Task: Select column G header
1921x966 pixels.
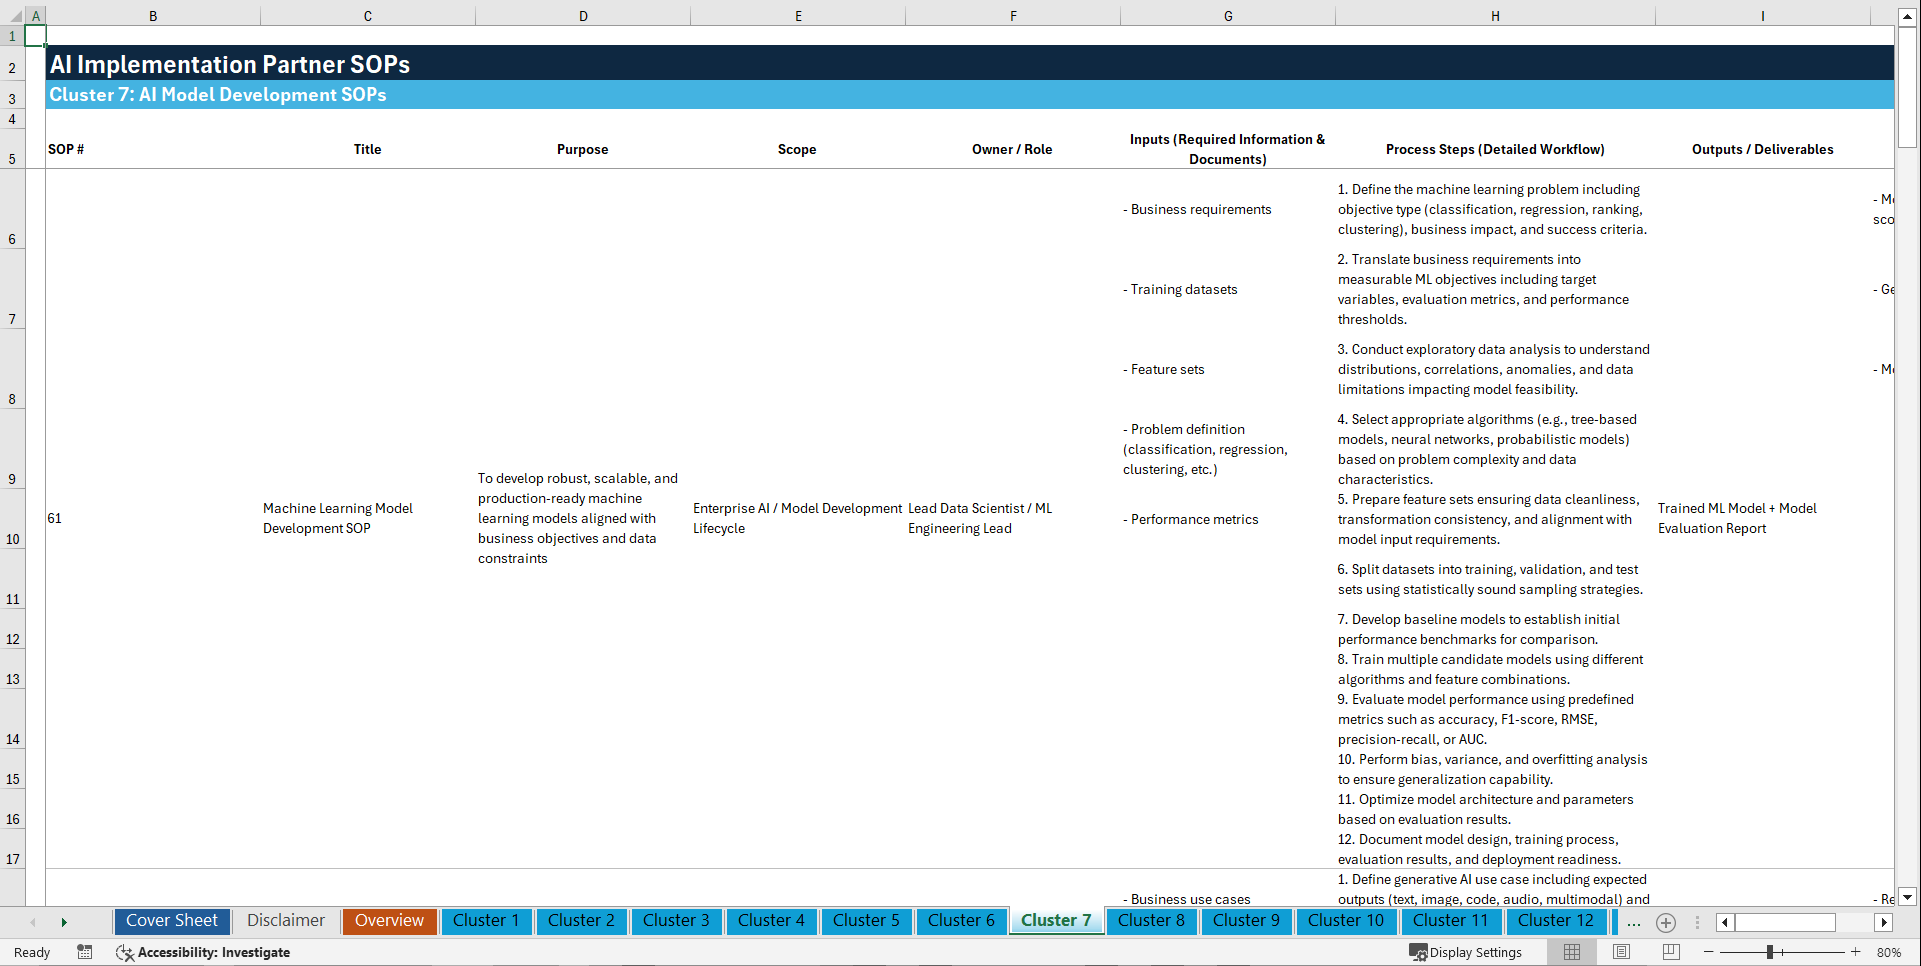Action: click(x=1228, y=16)
